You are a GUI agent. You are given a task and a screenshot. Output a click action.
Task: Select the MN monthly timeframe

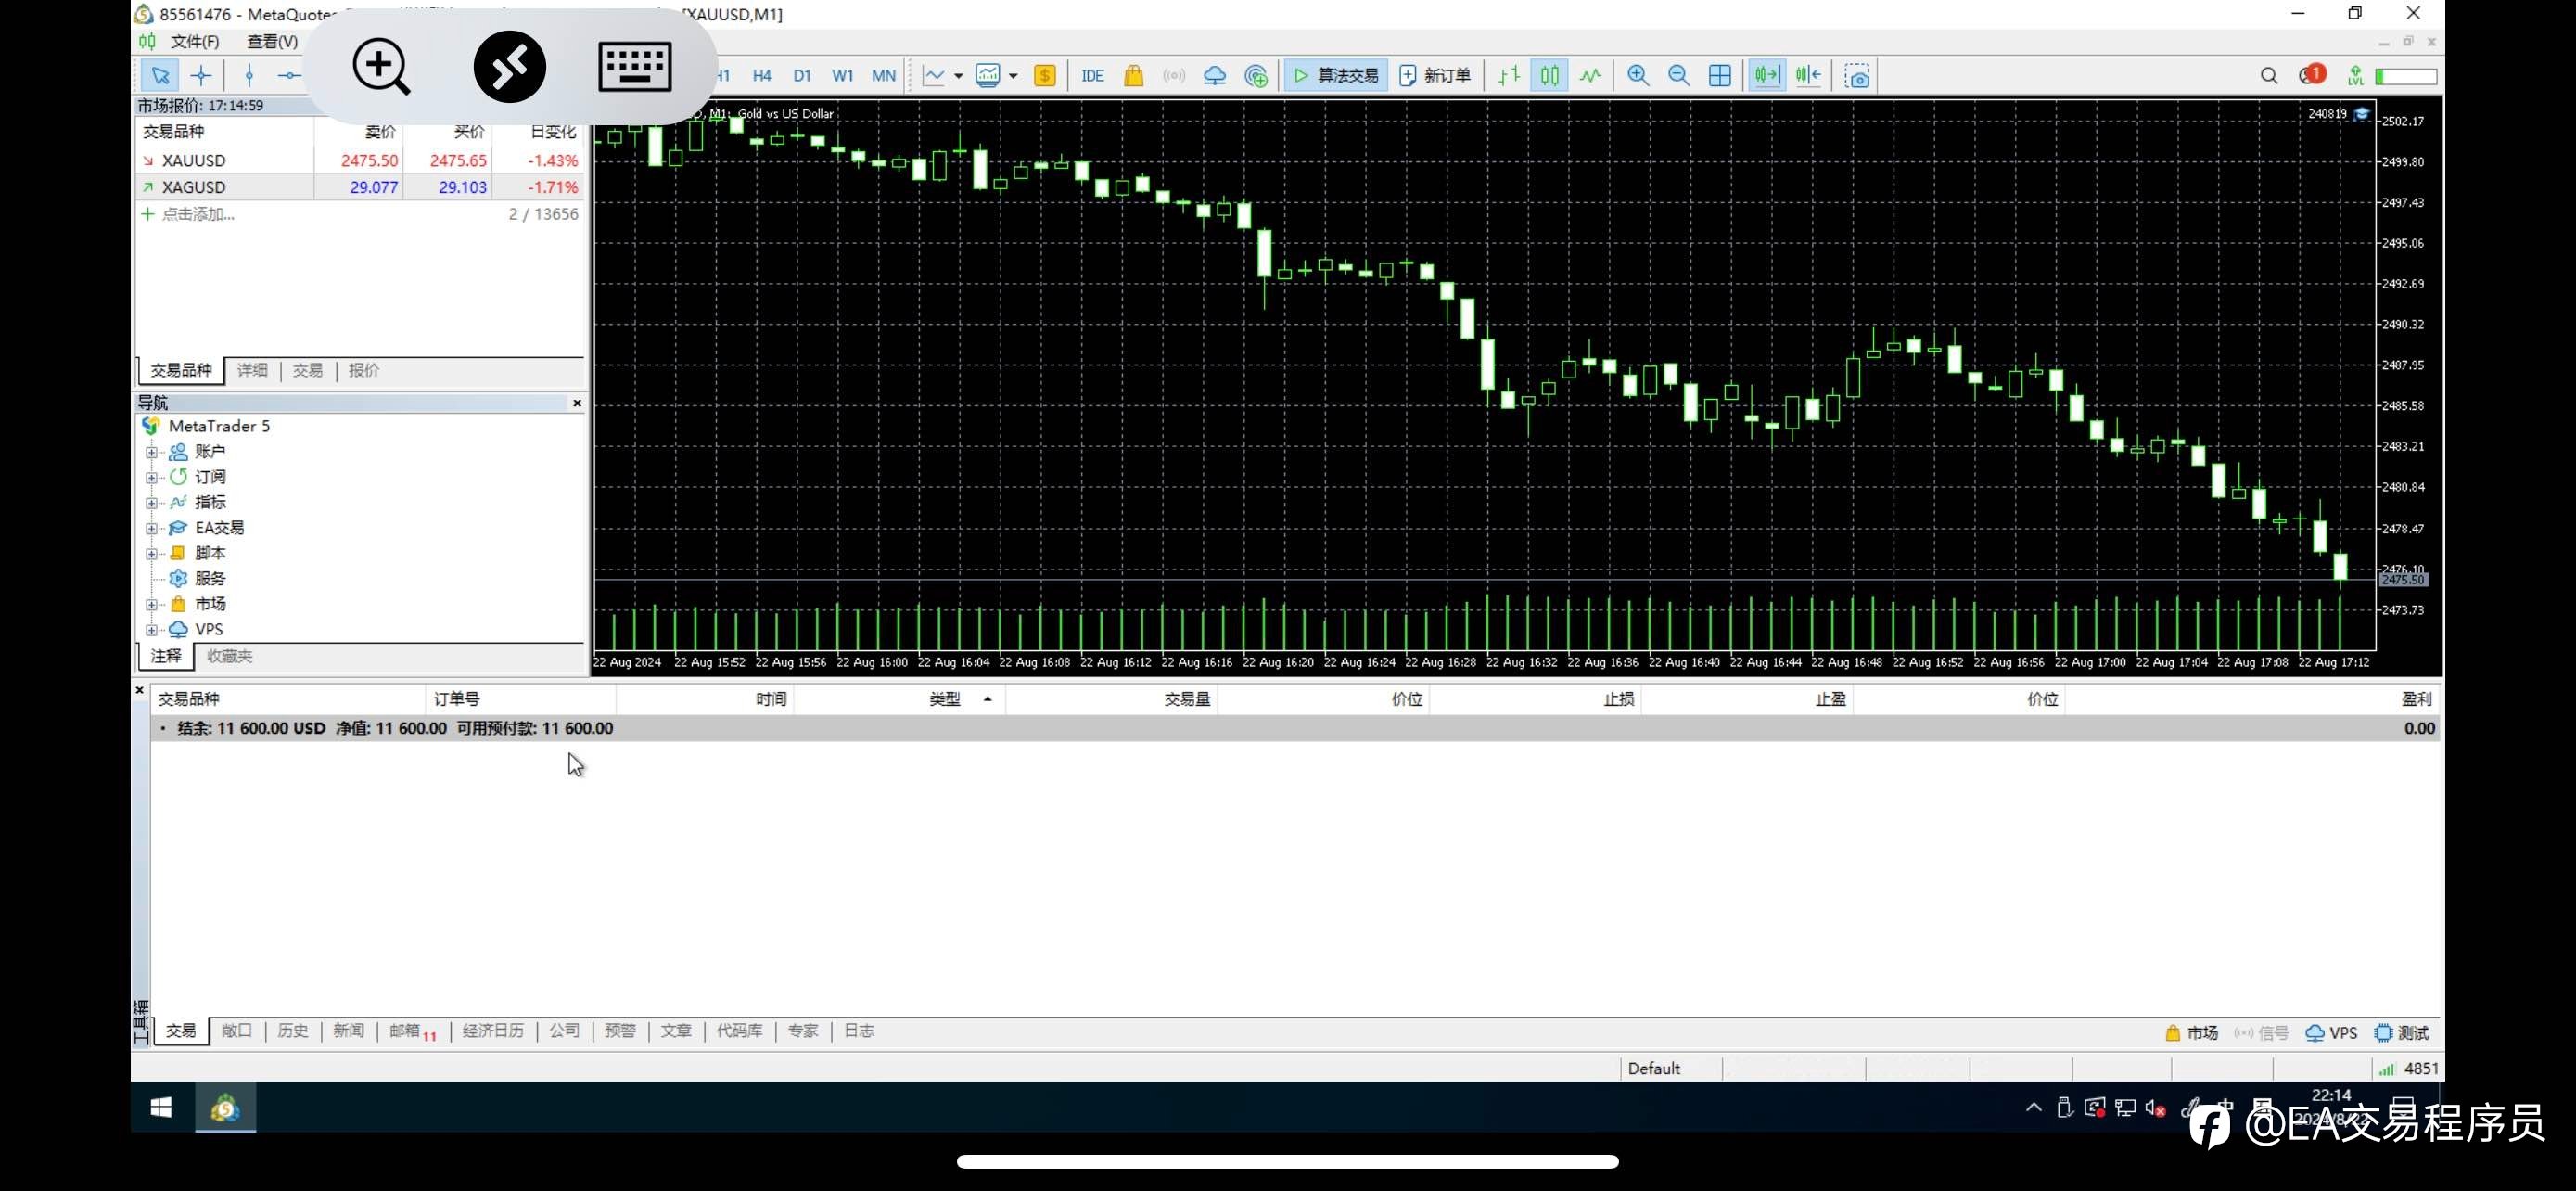883,75
